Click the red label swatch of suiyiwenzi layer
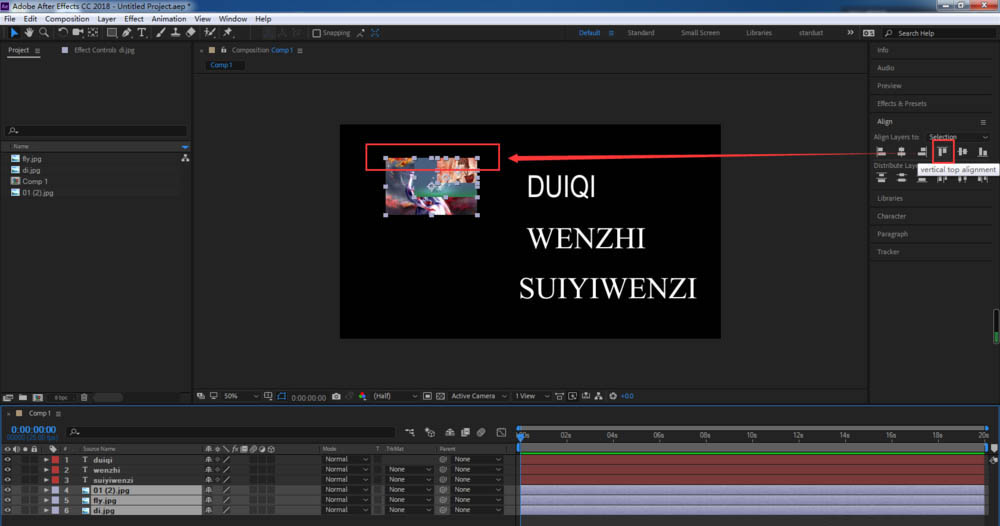This screenshot has width=1000, height=526. [55, 480]
